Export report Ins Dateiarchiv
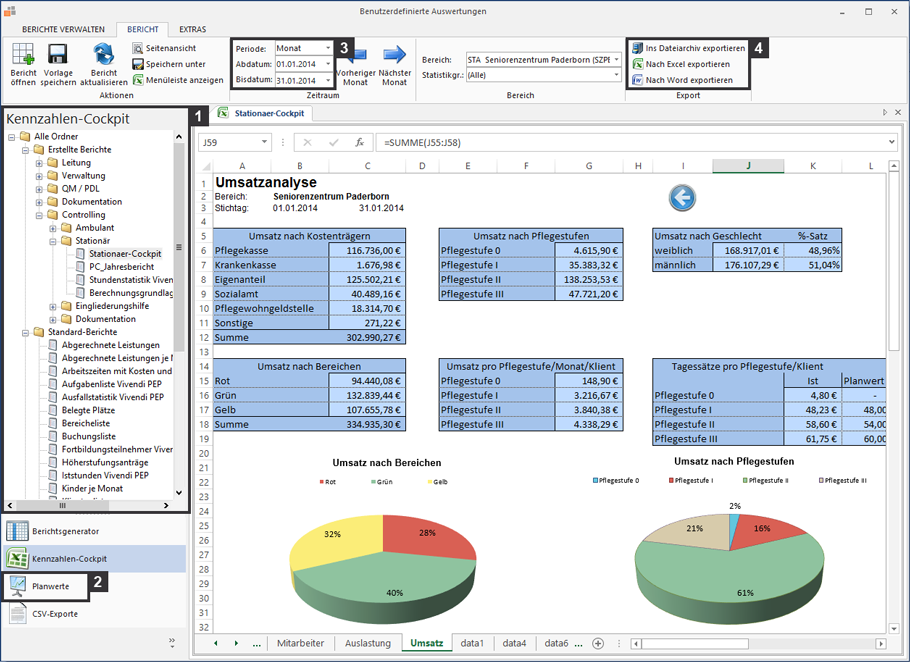The width and height of the screenshot is (910, 662). (x=688, y=48)
